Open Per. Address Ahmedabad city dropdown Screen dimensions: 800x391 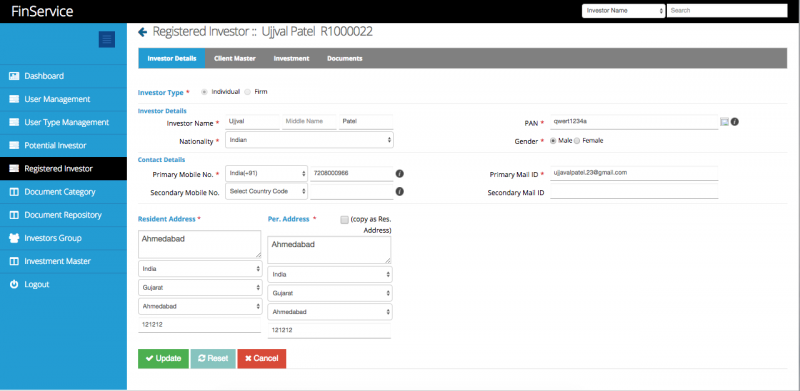330,312
